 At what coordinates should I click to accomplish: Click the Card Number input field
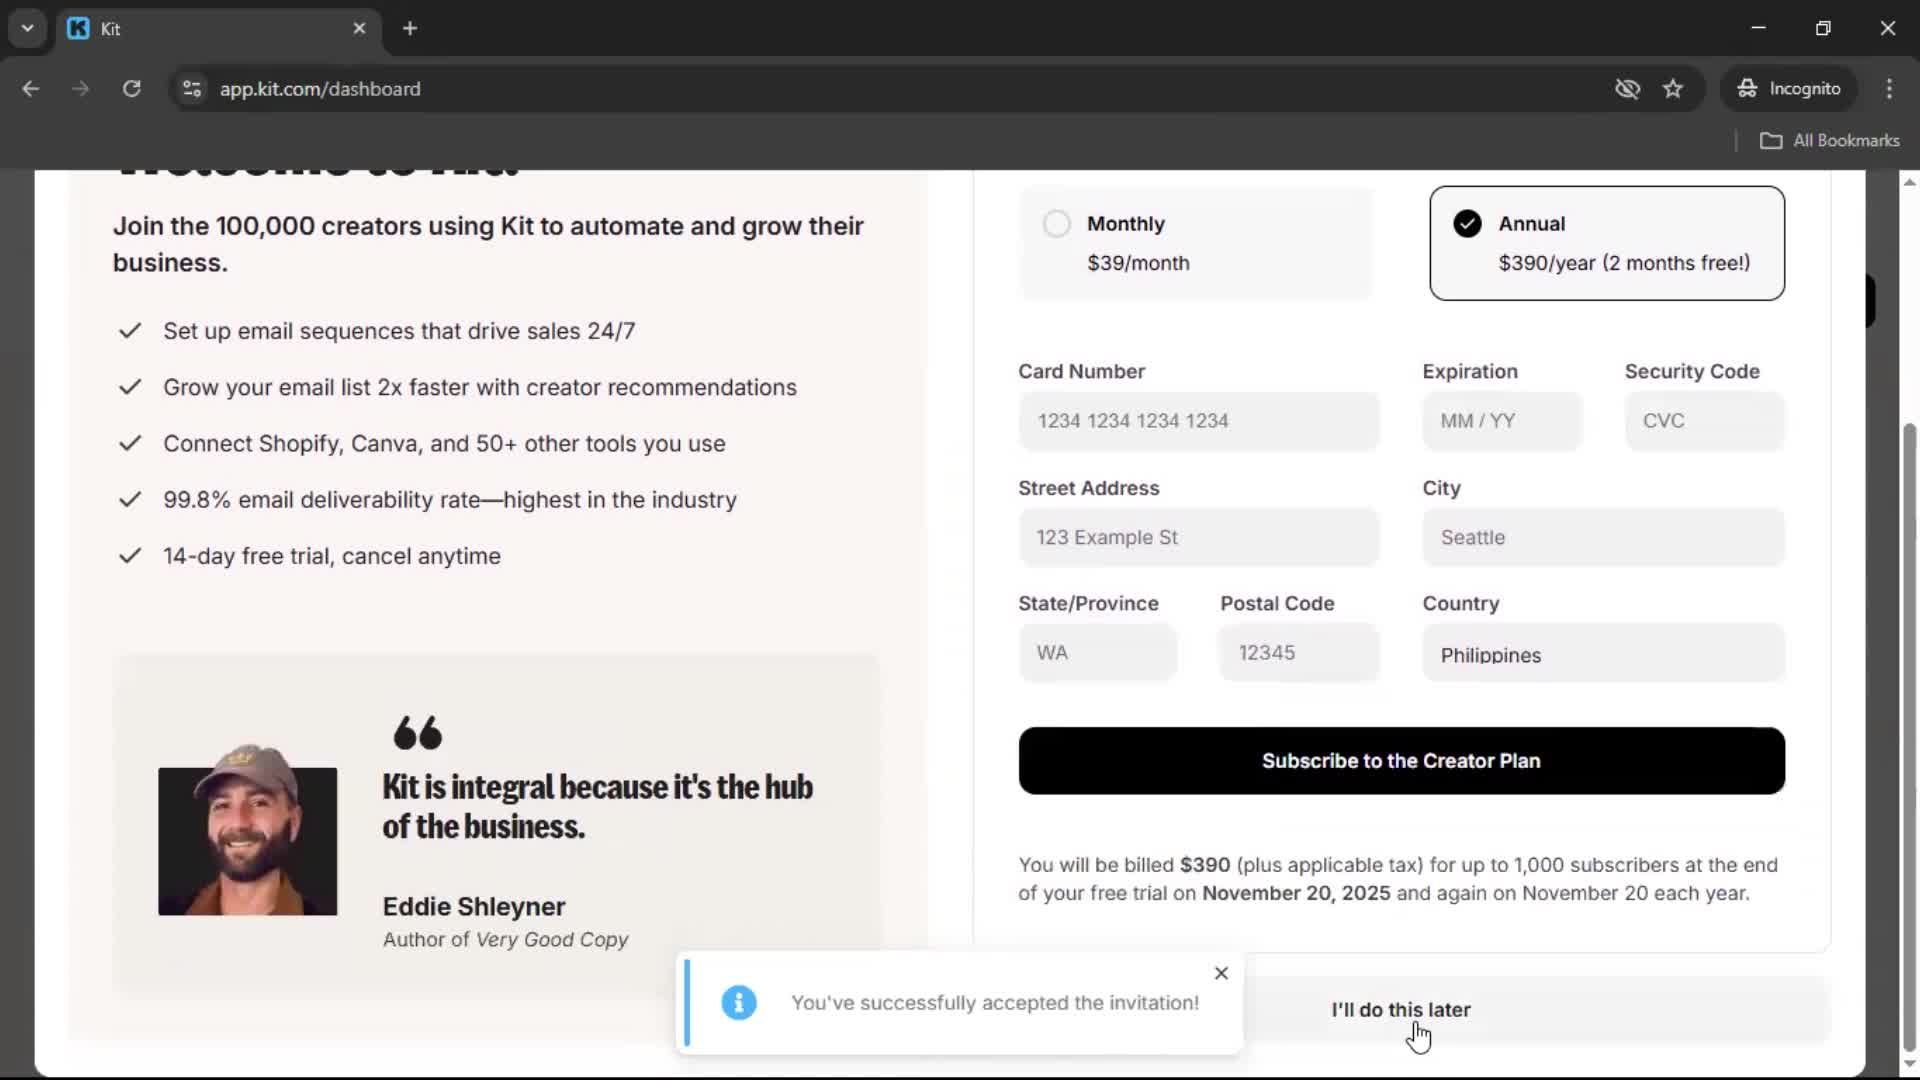pyautogui.click(x=1198, y=421)
